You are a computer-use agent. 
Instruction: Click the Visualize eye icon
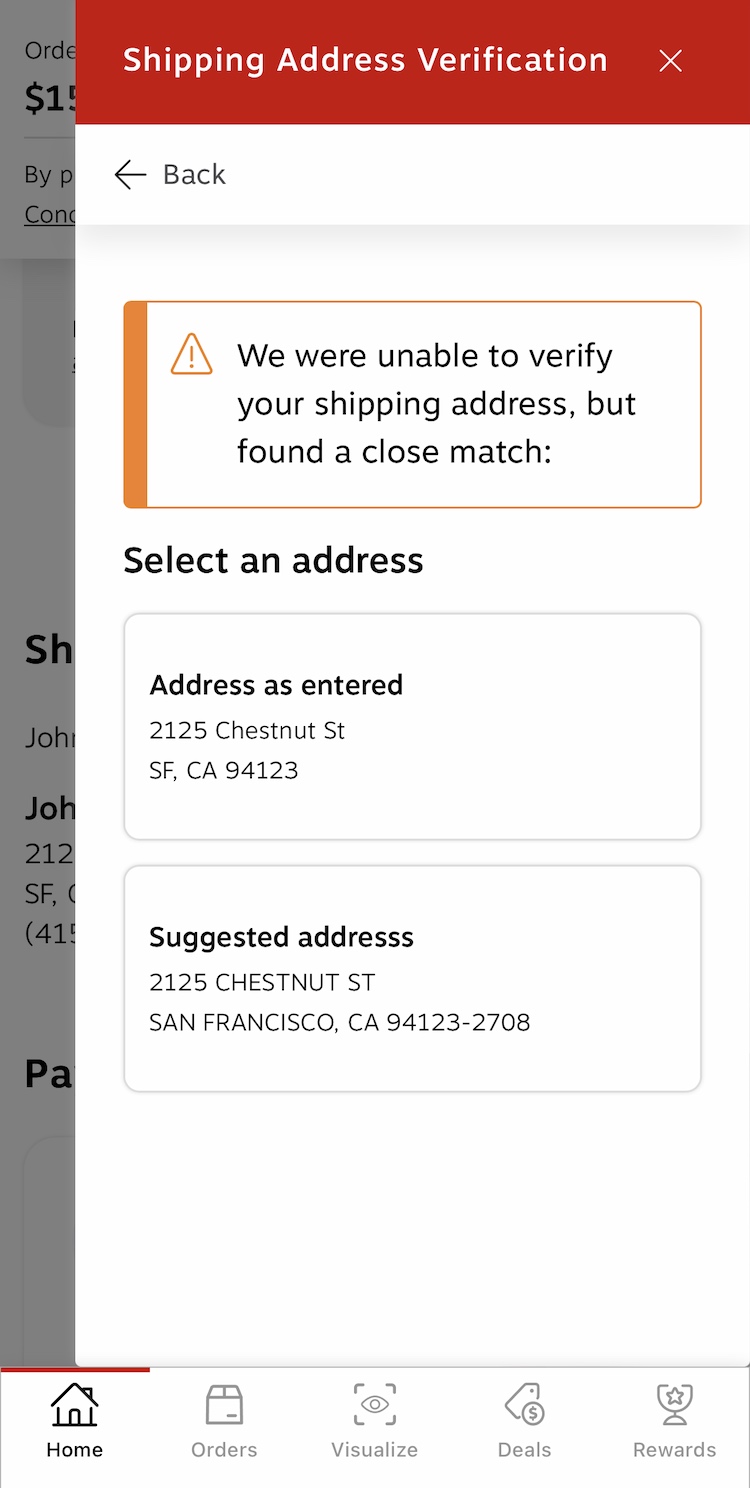coord(375,1405)
